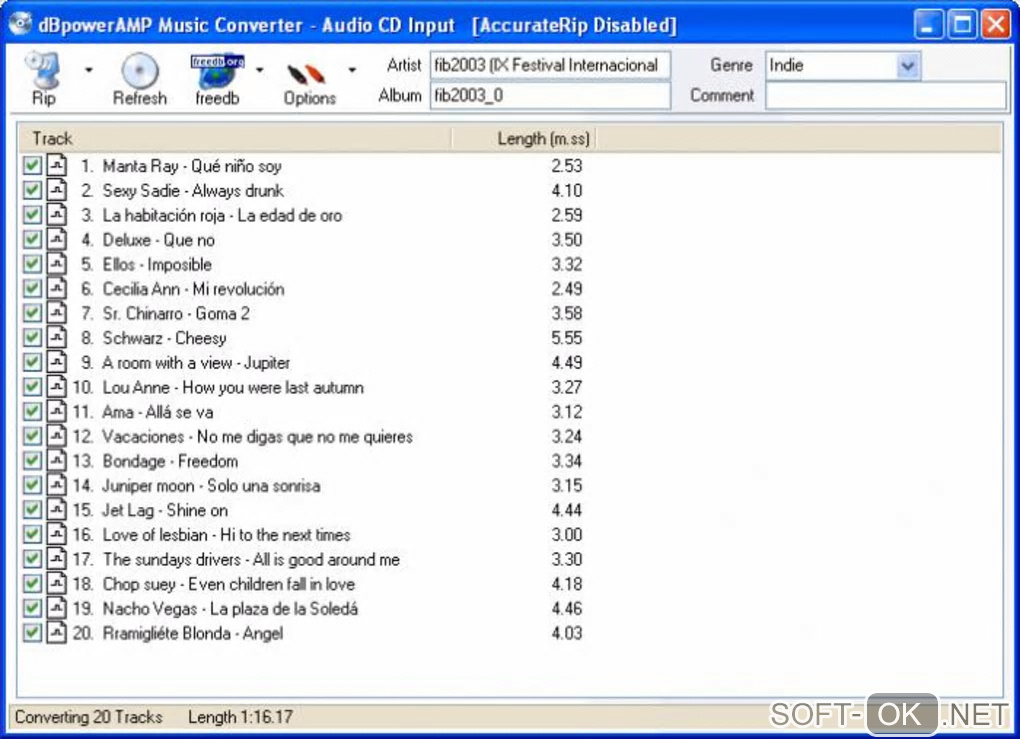Click file icon of track 15 Jet Lag
Image resolution: width=1020 pixels, height=739 pixels.
[x=57, y=509]
